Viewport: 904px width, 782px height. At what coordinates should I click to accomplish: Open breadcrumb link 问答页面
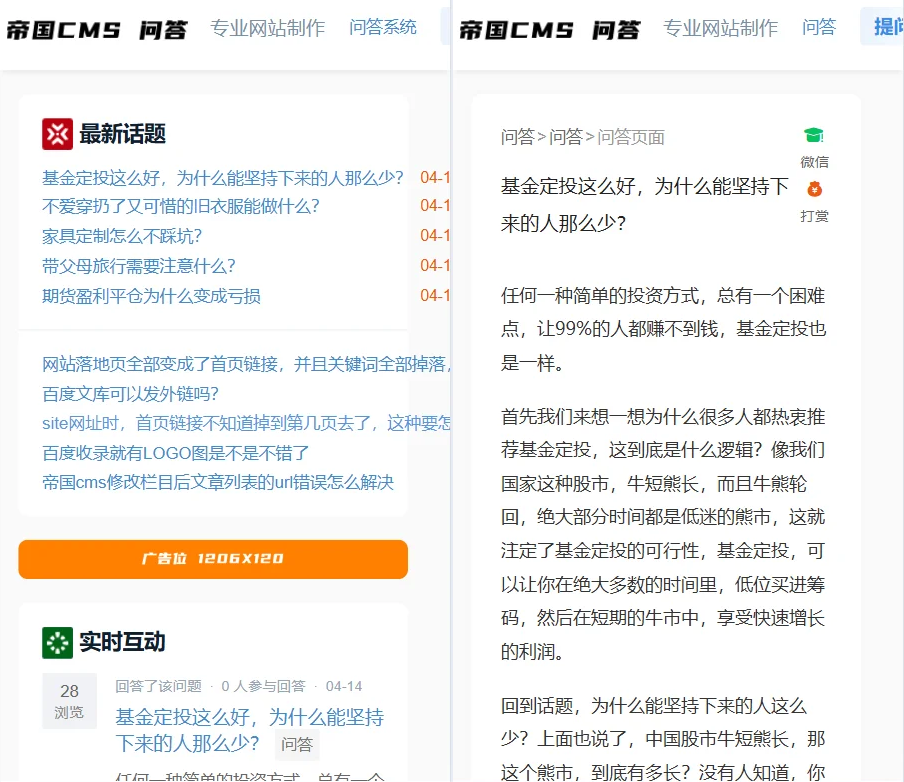tap(630, 137)
